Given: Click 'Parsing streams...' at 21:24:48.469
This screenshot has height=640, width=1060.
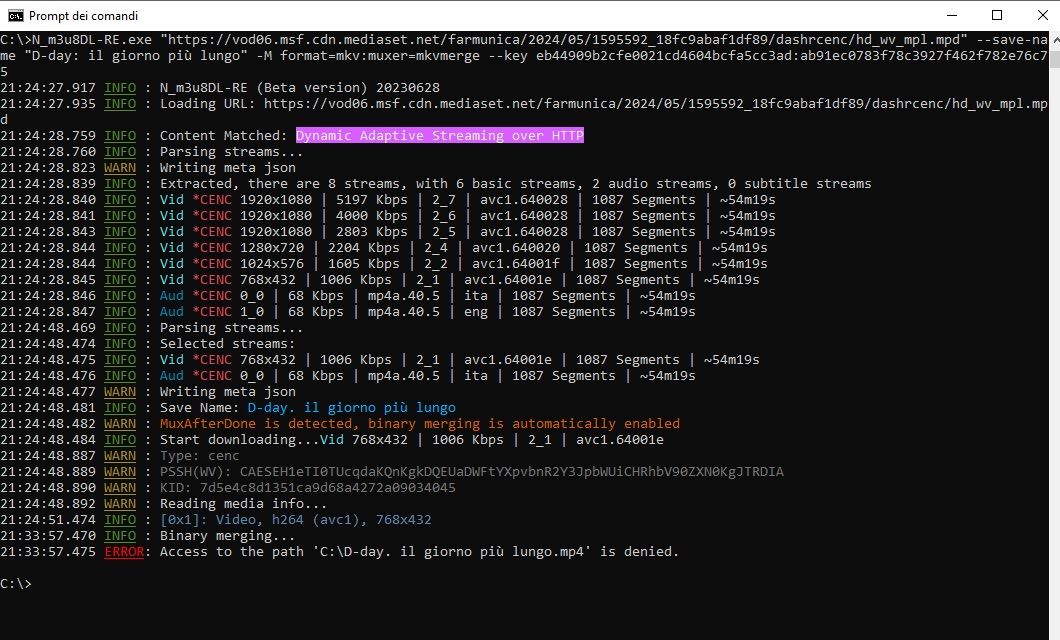Looking at the screenshot, I should (x=231, y=328).
